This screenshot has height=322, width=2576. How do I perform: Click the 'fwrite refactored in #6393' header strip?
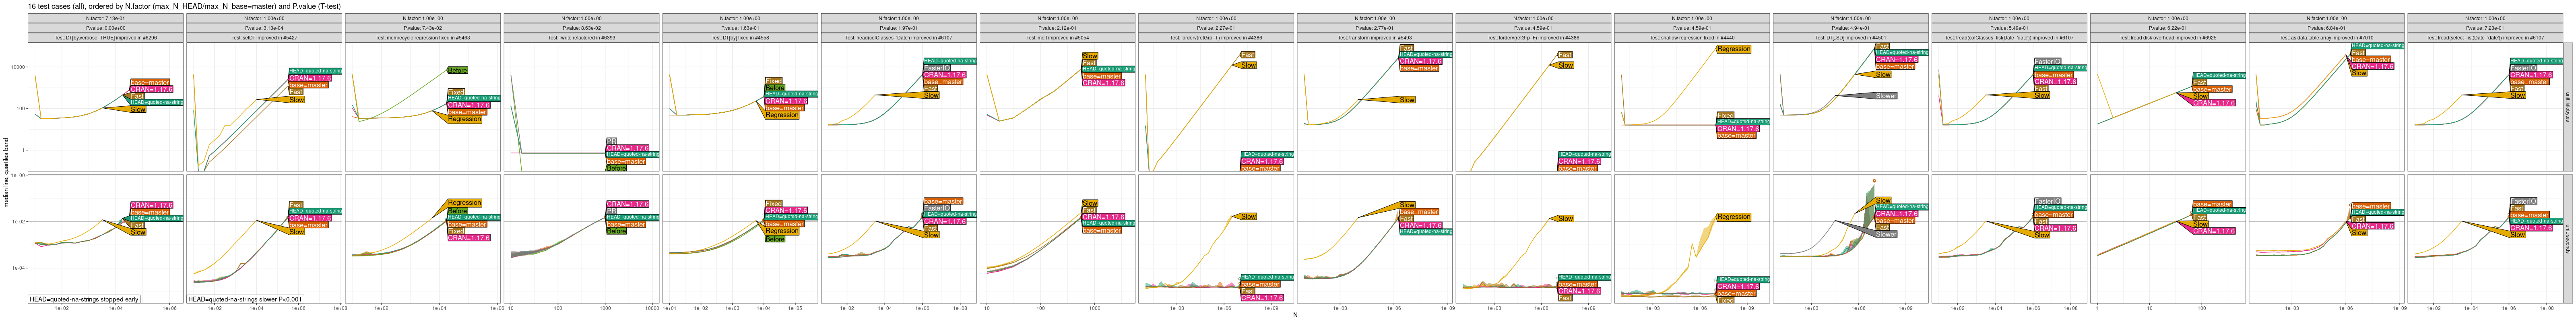click(x=582, y=38)
